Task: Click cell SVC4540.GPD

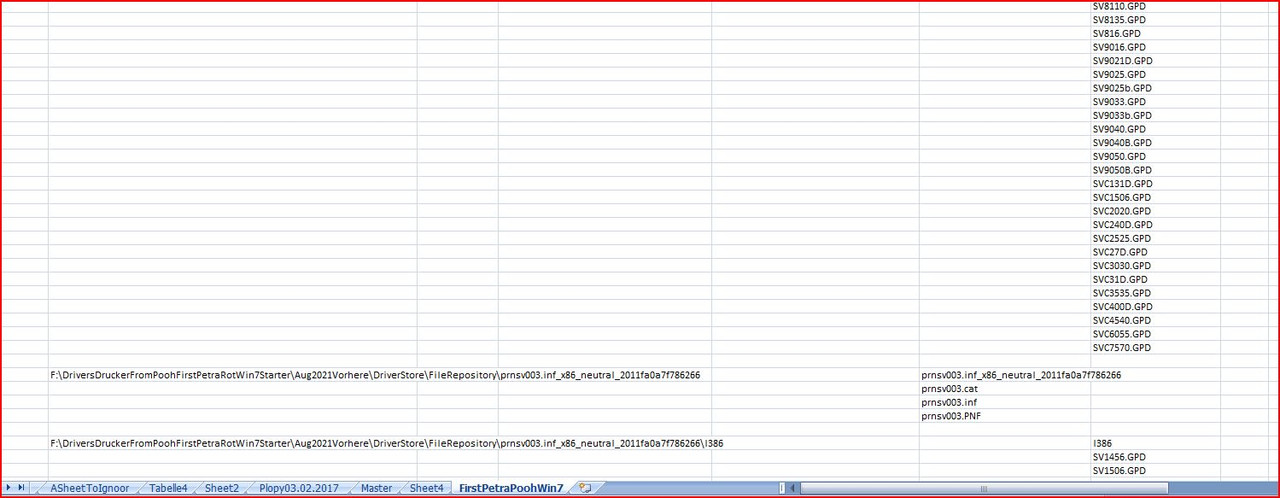Action: (1155, 320)
